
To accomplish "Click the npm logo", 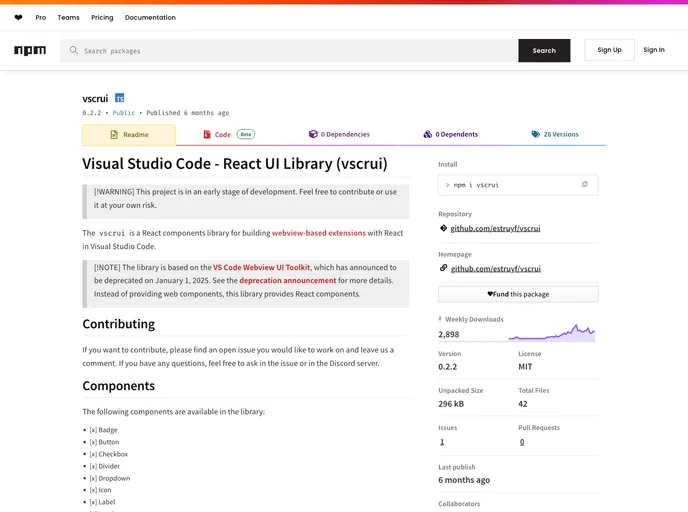I will (x=30, y=50).
